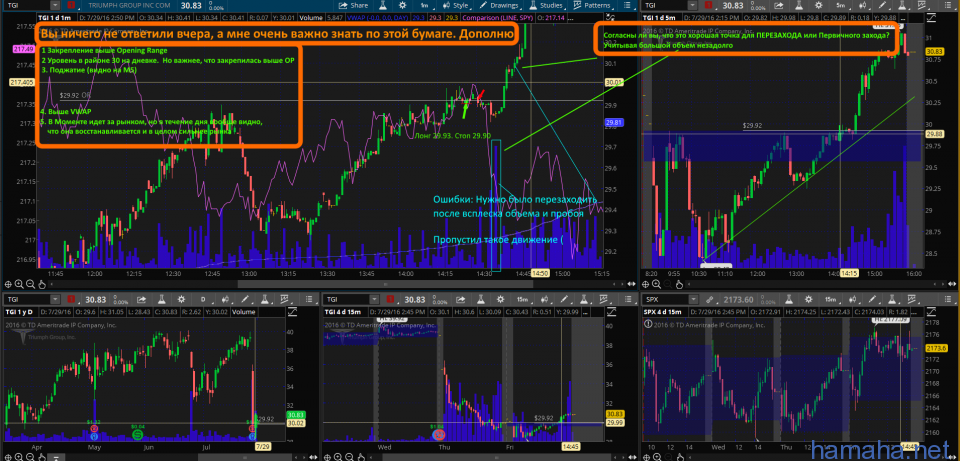
Task: Open flask icon in TGI 1m chart toolbar
Action: [383, 6]
